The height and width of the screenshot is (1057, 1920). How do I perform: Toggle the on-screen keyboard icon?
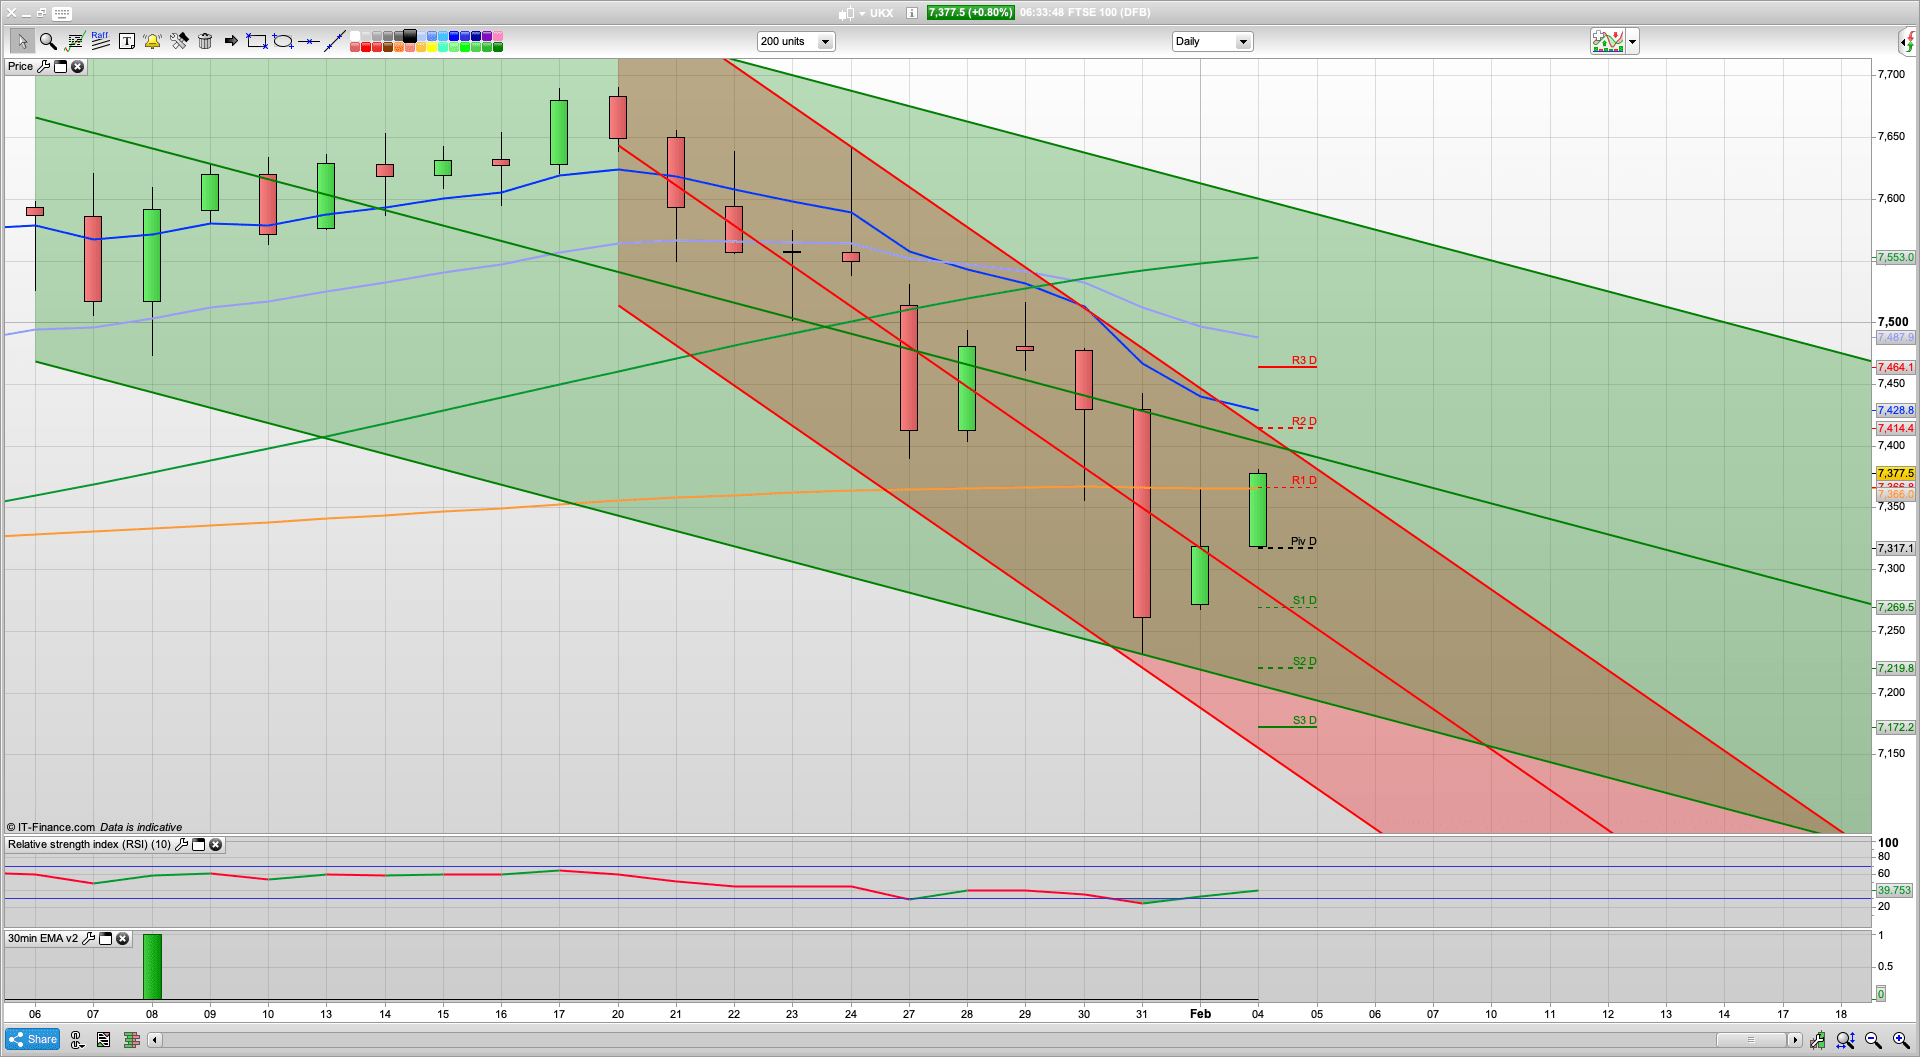tap(62, 13)
